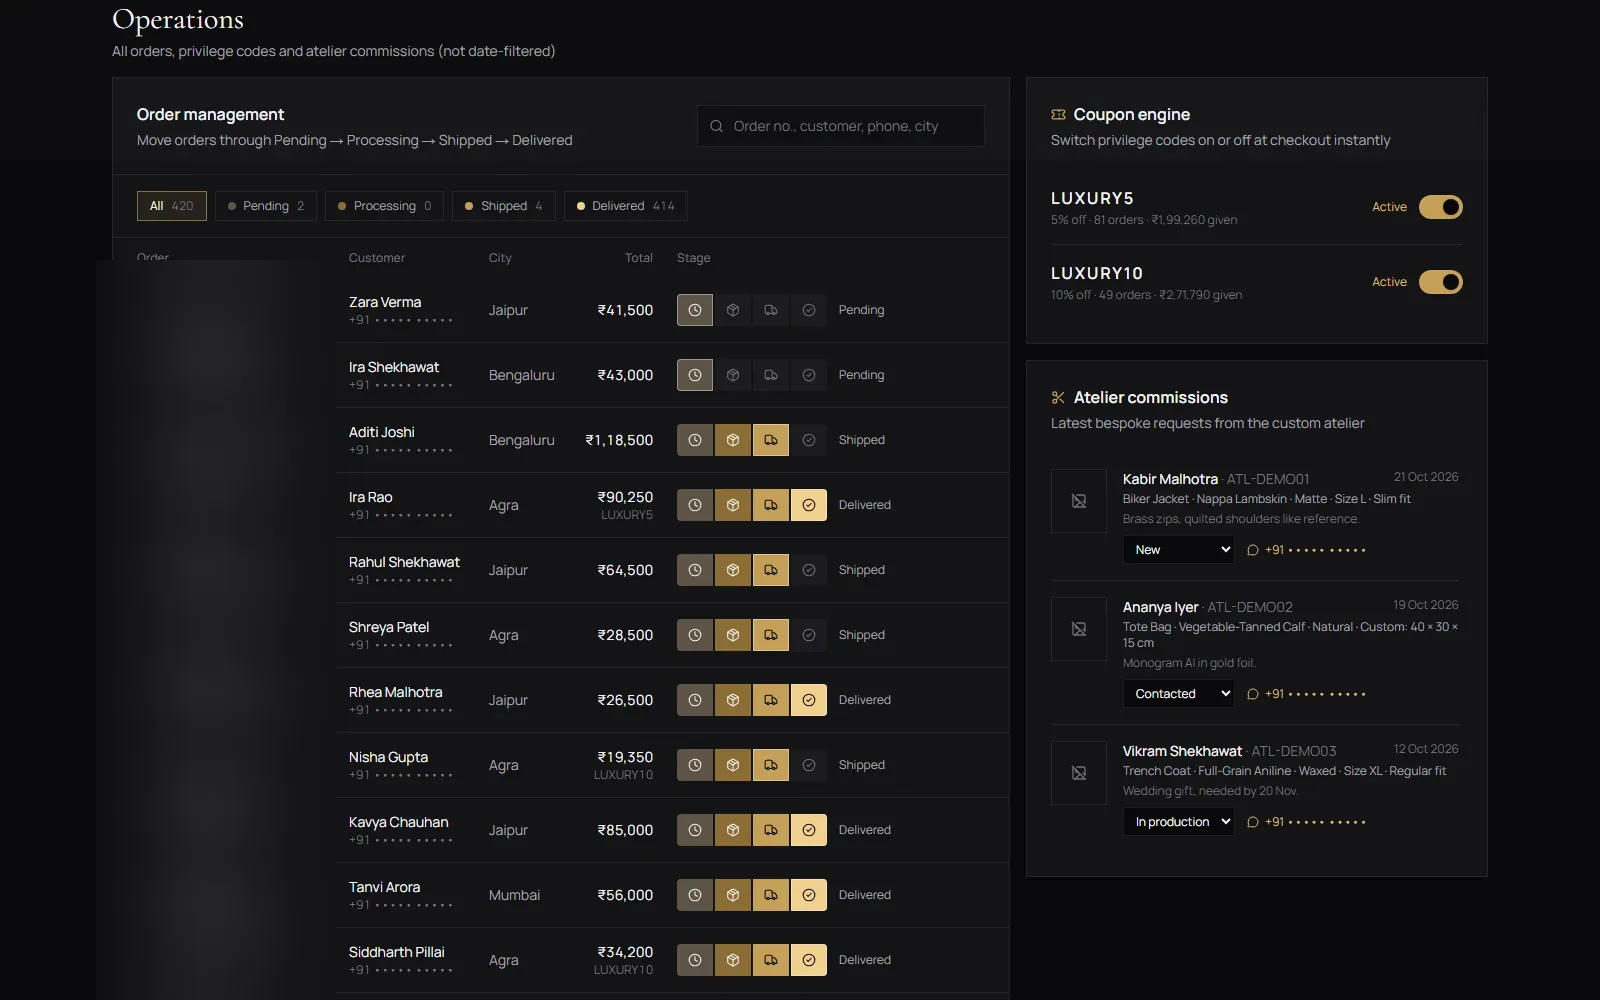Filter orders by Pending
Image resolution: width=1600 pixels, height=1000 pixels.
(x=266, y=206)
